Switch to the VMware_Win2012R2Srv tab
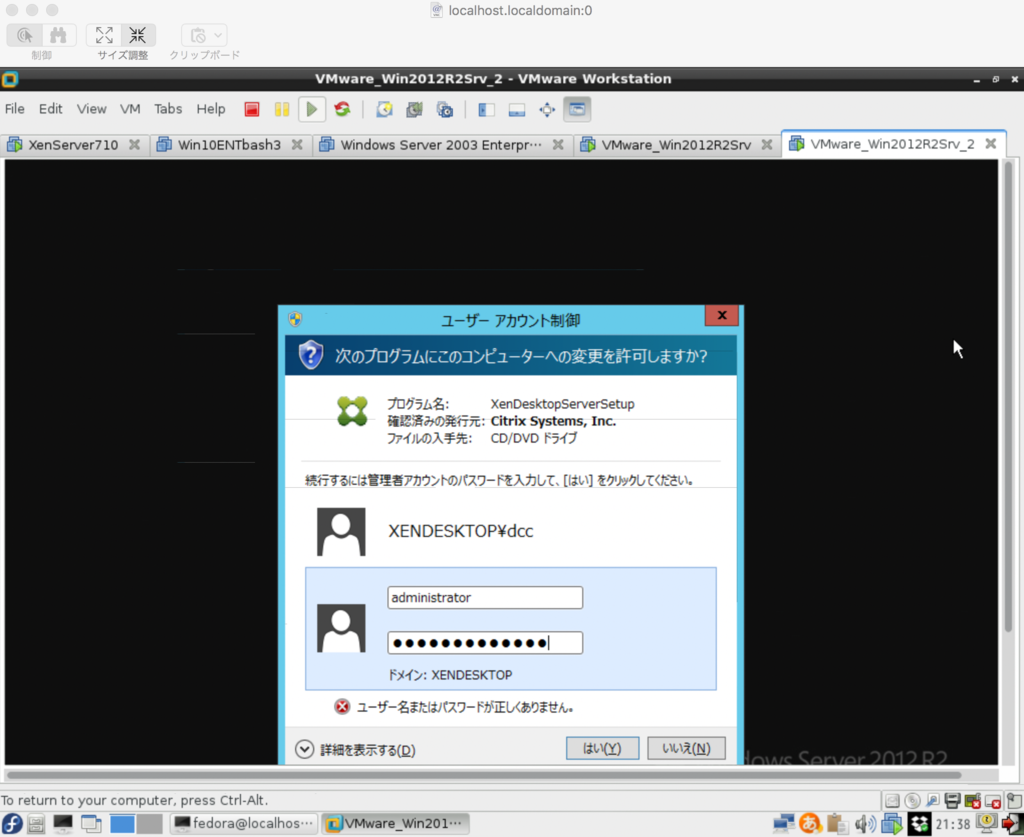Viewport: 1024px width, 837px height. [x=676, y=145]
